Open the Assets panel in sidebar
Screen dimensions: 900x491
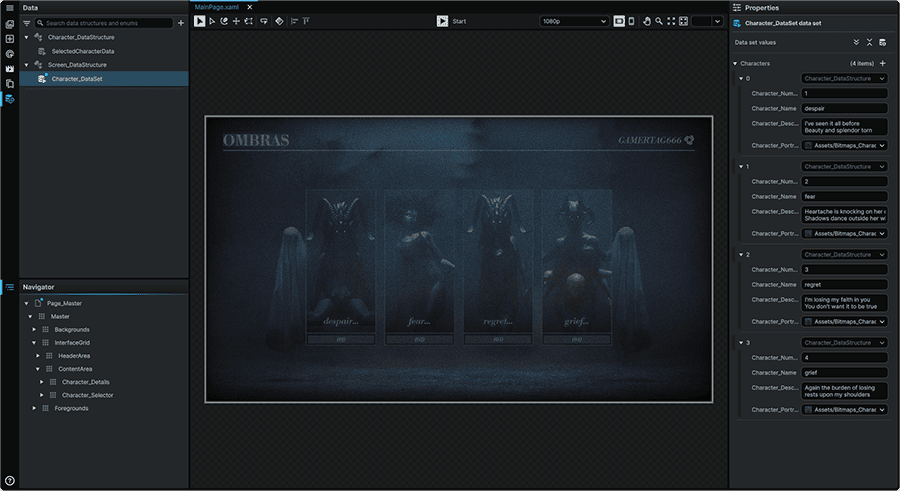[x=9, y=24]
